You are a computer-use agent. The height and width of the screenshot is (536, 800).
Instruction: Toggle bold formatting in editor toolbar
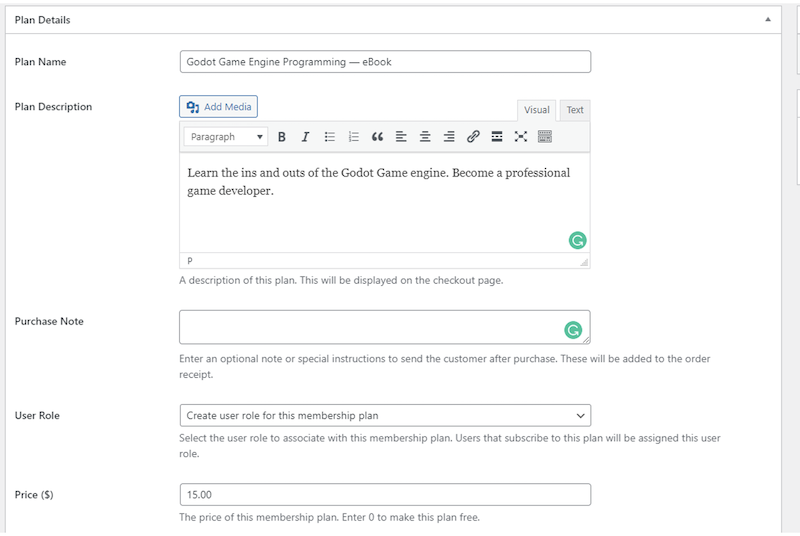pyautogui.click(x=281, y=137)
